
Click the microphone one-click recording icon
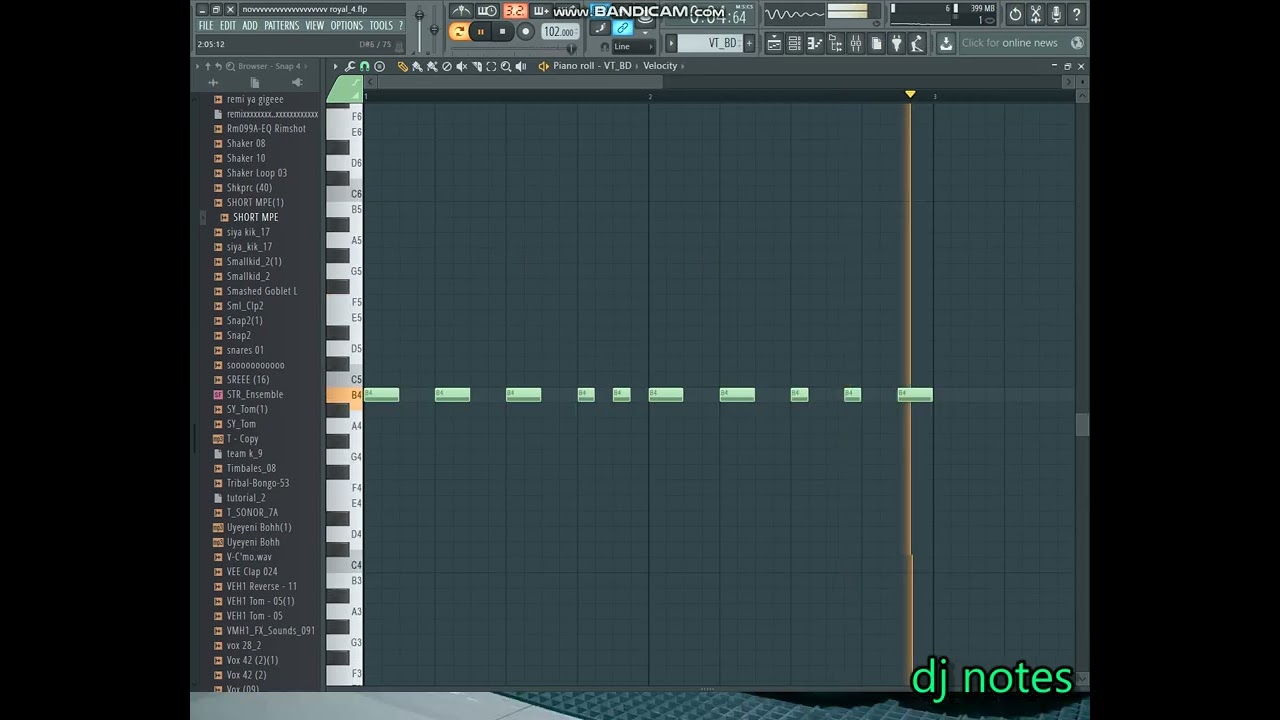1056,14
